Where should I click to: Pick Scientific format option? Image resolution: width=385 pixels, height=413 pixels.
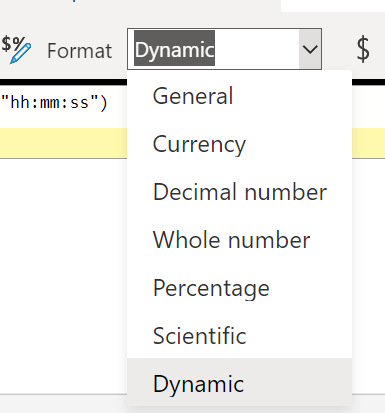[239, 336]
